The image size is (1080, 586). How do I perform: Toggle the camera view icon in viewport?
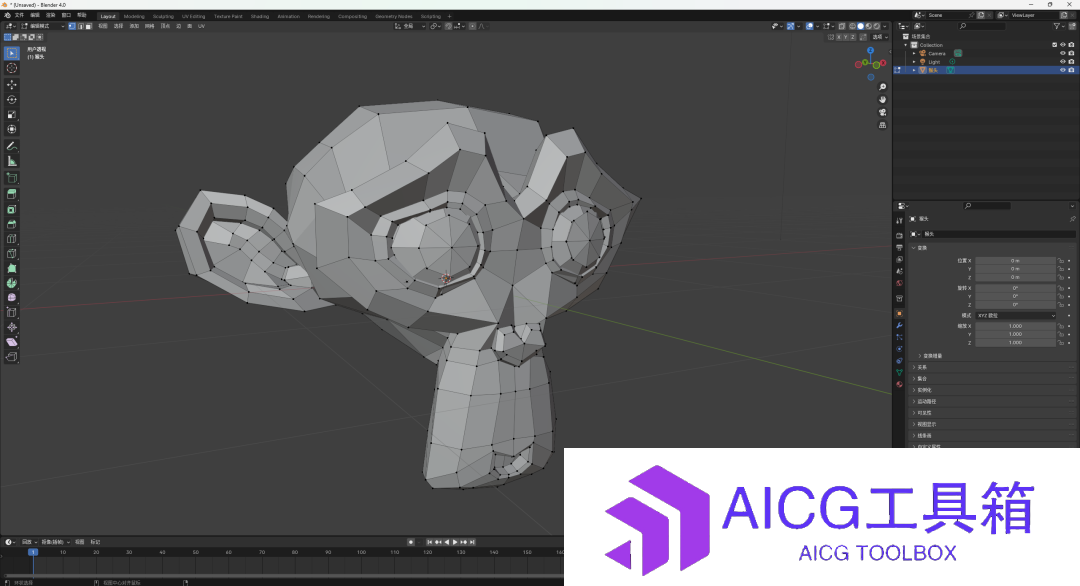click(x=882, y=112)
